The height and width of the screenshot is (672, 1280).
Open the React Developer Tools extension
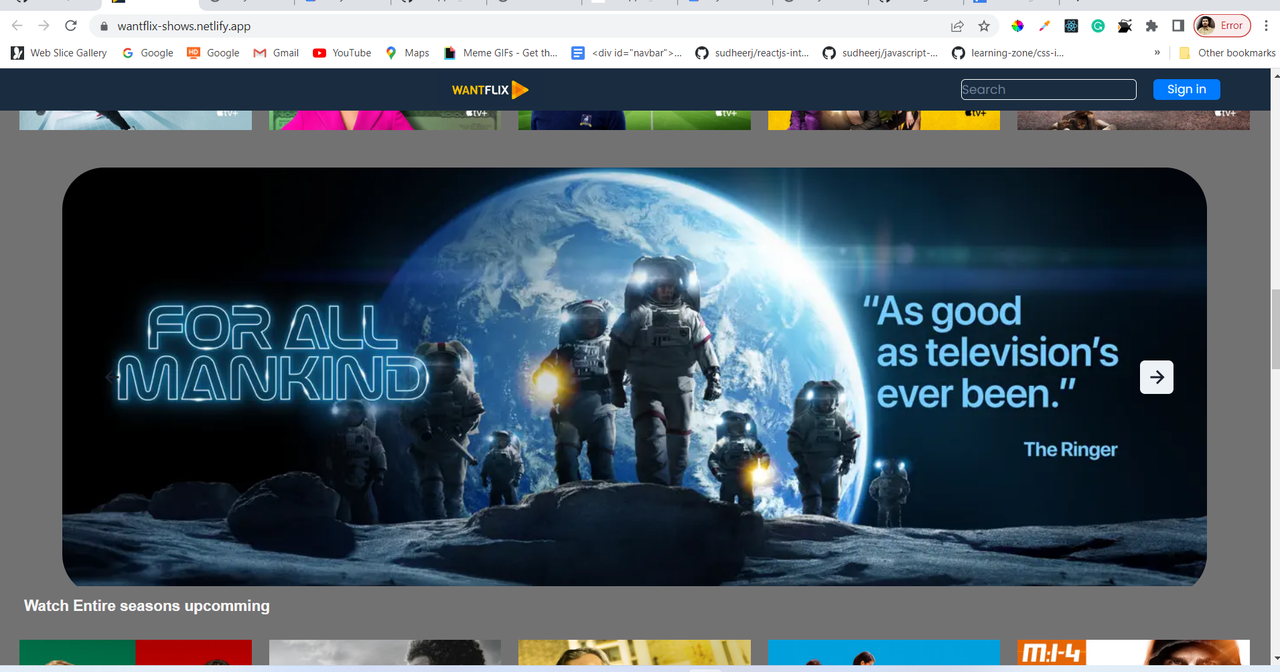1071,26
